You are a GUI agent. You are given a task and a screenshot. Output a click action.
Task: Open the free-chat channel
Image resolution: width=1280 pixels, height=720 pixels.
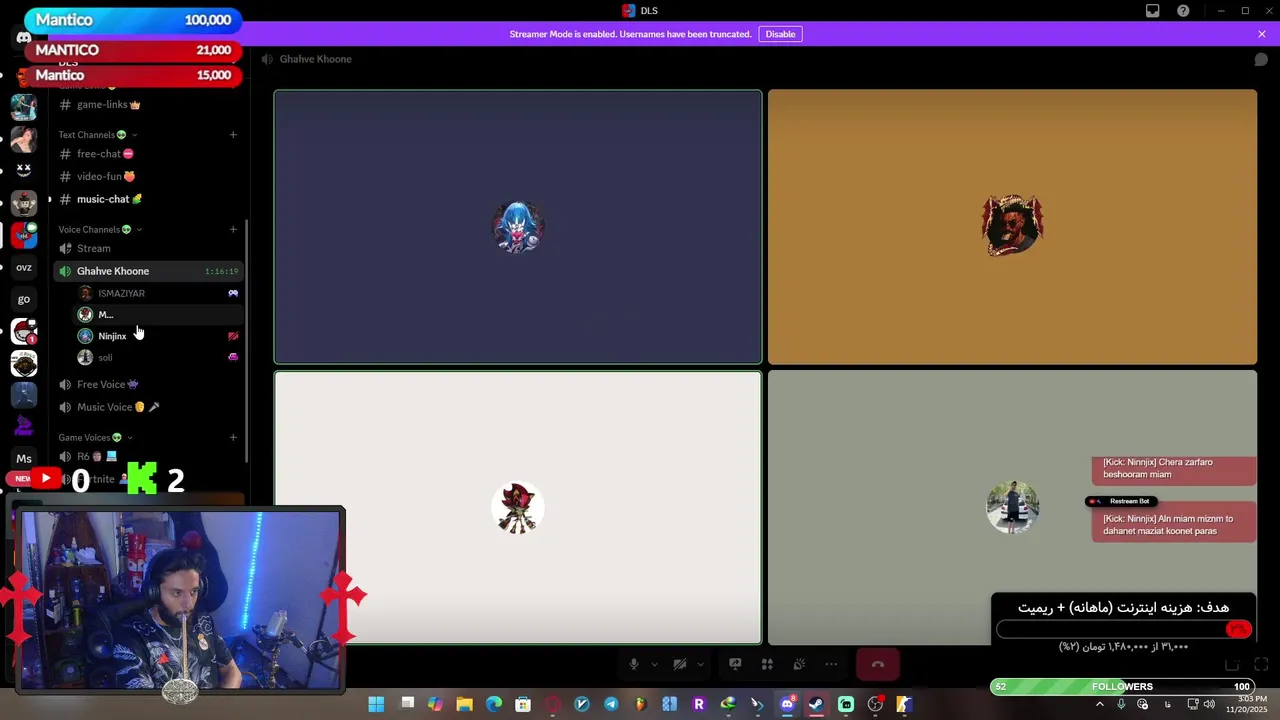click(148, 154)
